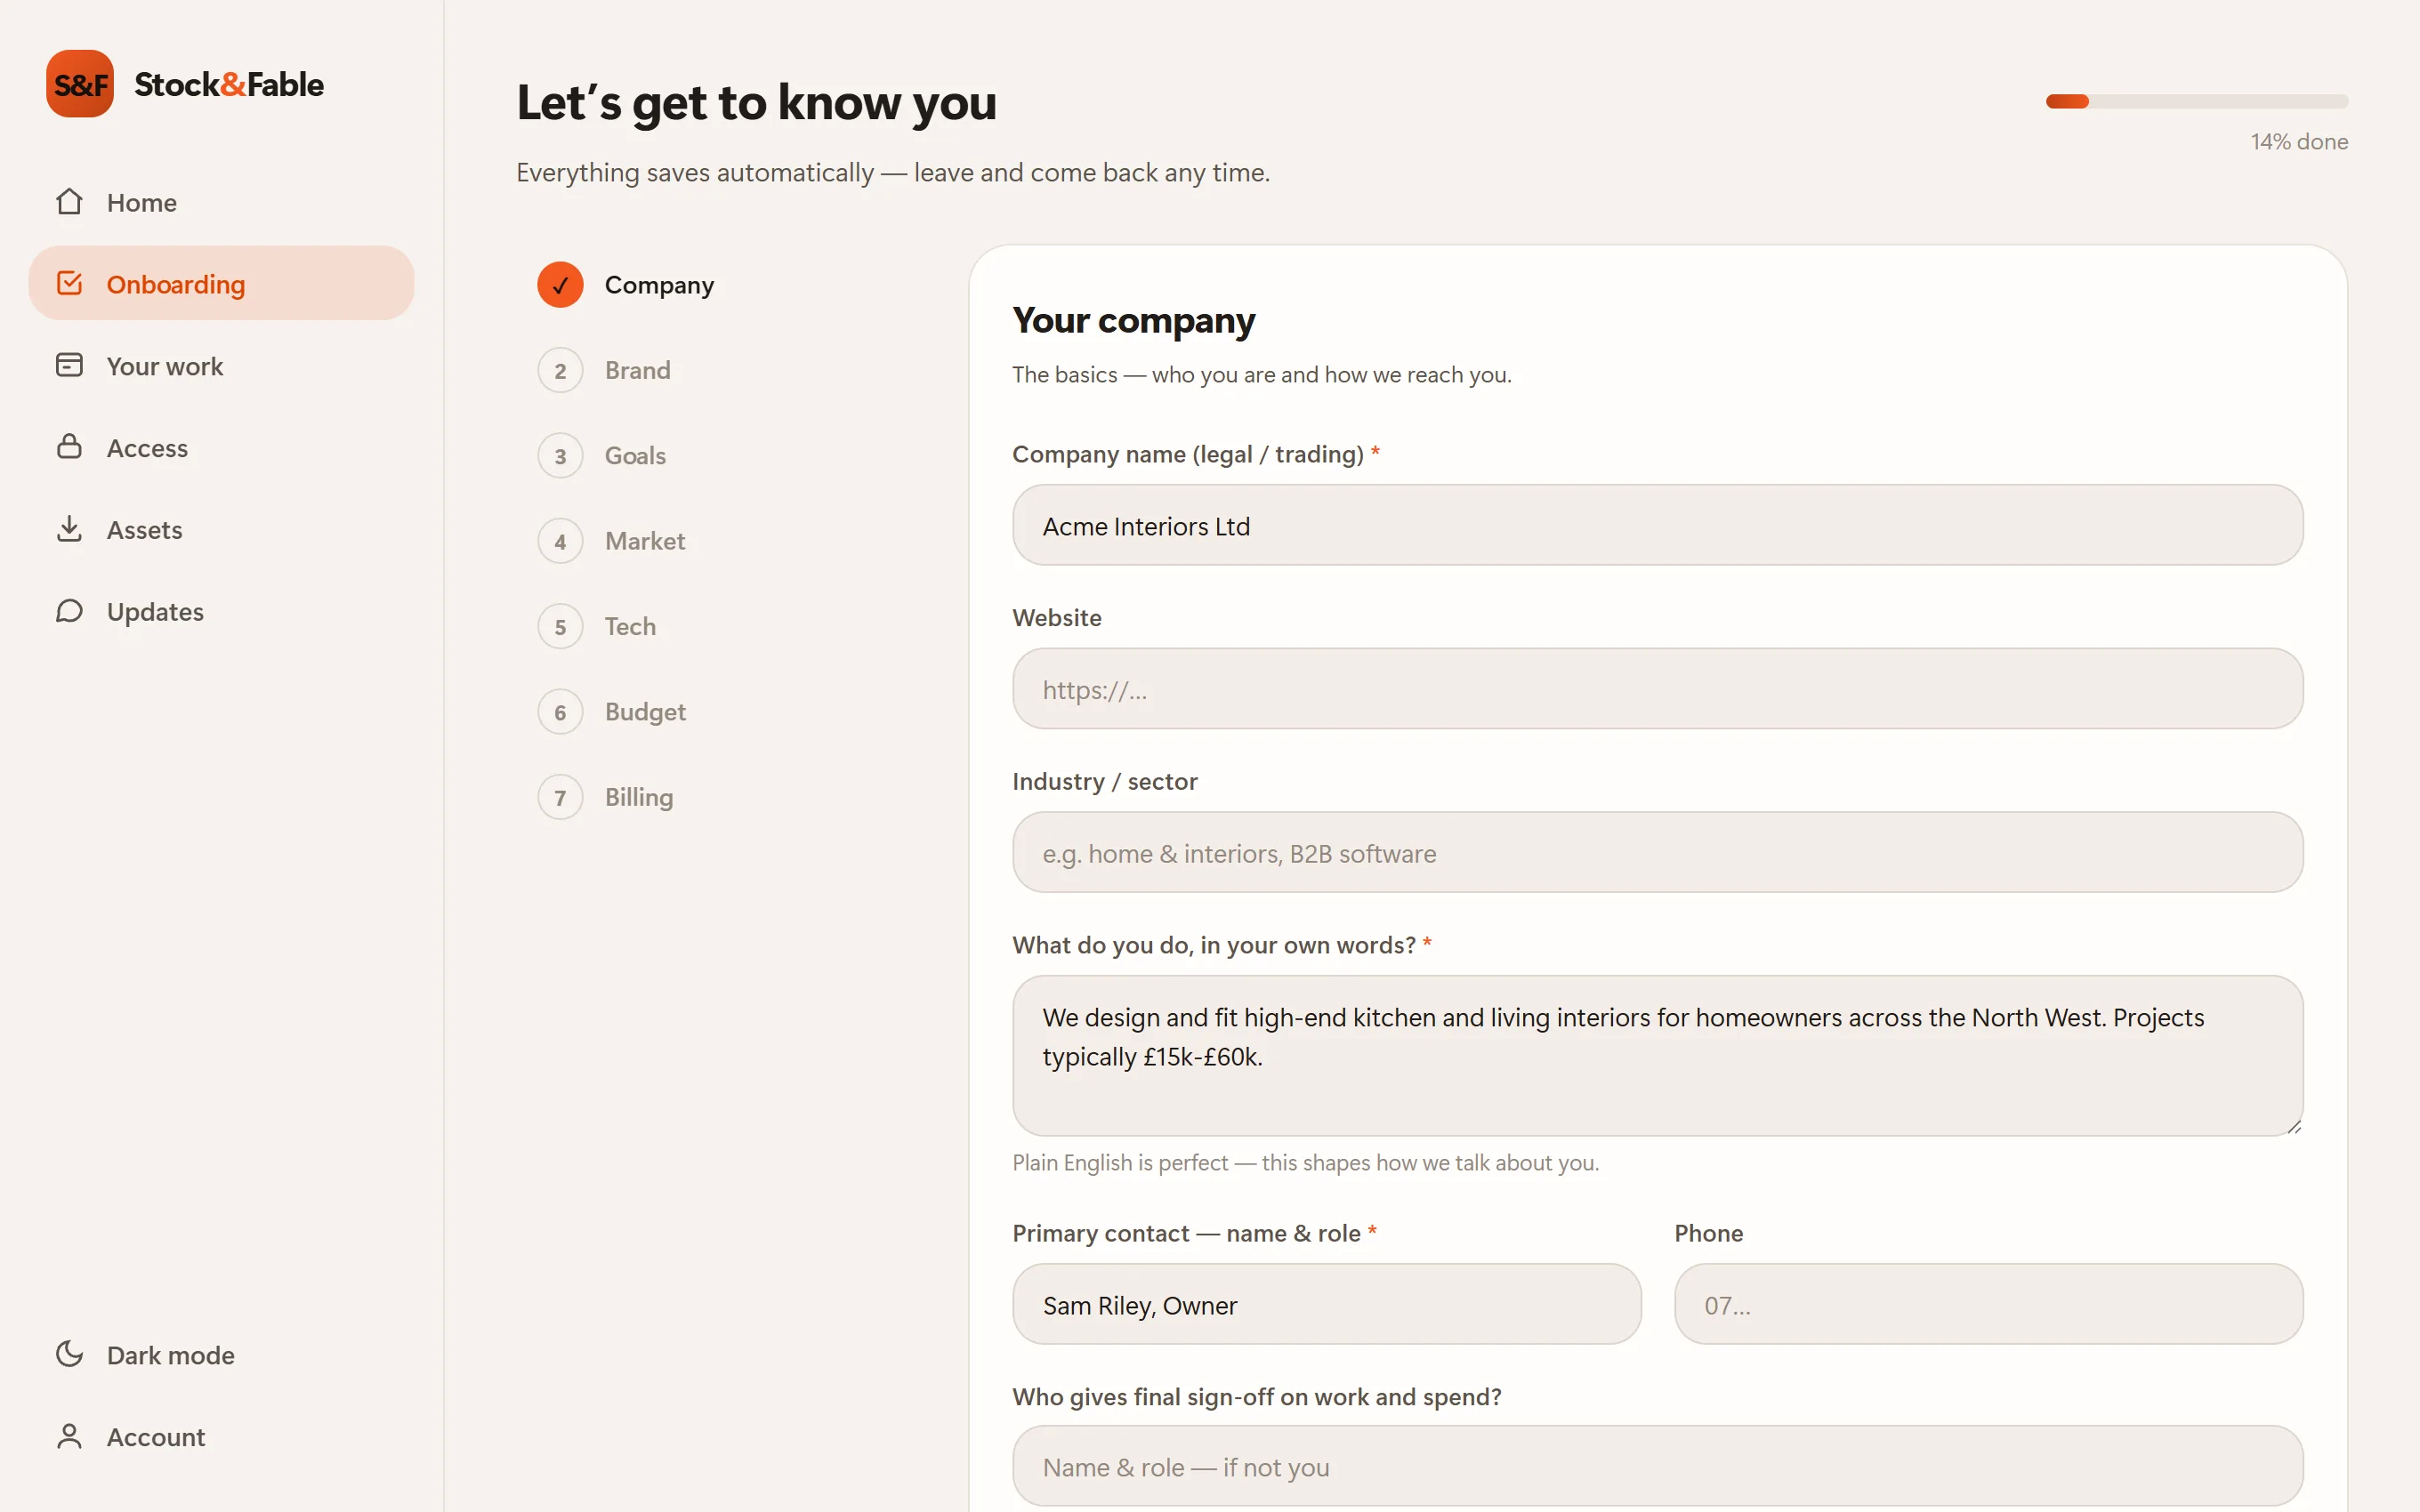Viewport: 2420px width, 1512px height.
Task: Focus the Company name field
Action: tap(1657, 526)
